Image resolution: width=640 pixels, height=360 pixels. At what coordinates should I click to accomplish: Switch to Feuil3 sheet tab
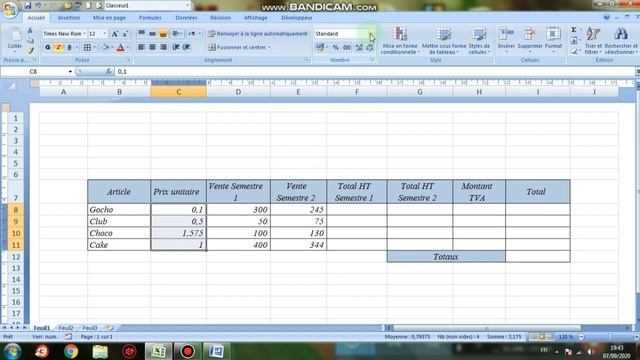click(x=90, y=328)
